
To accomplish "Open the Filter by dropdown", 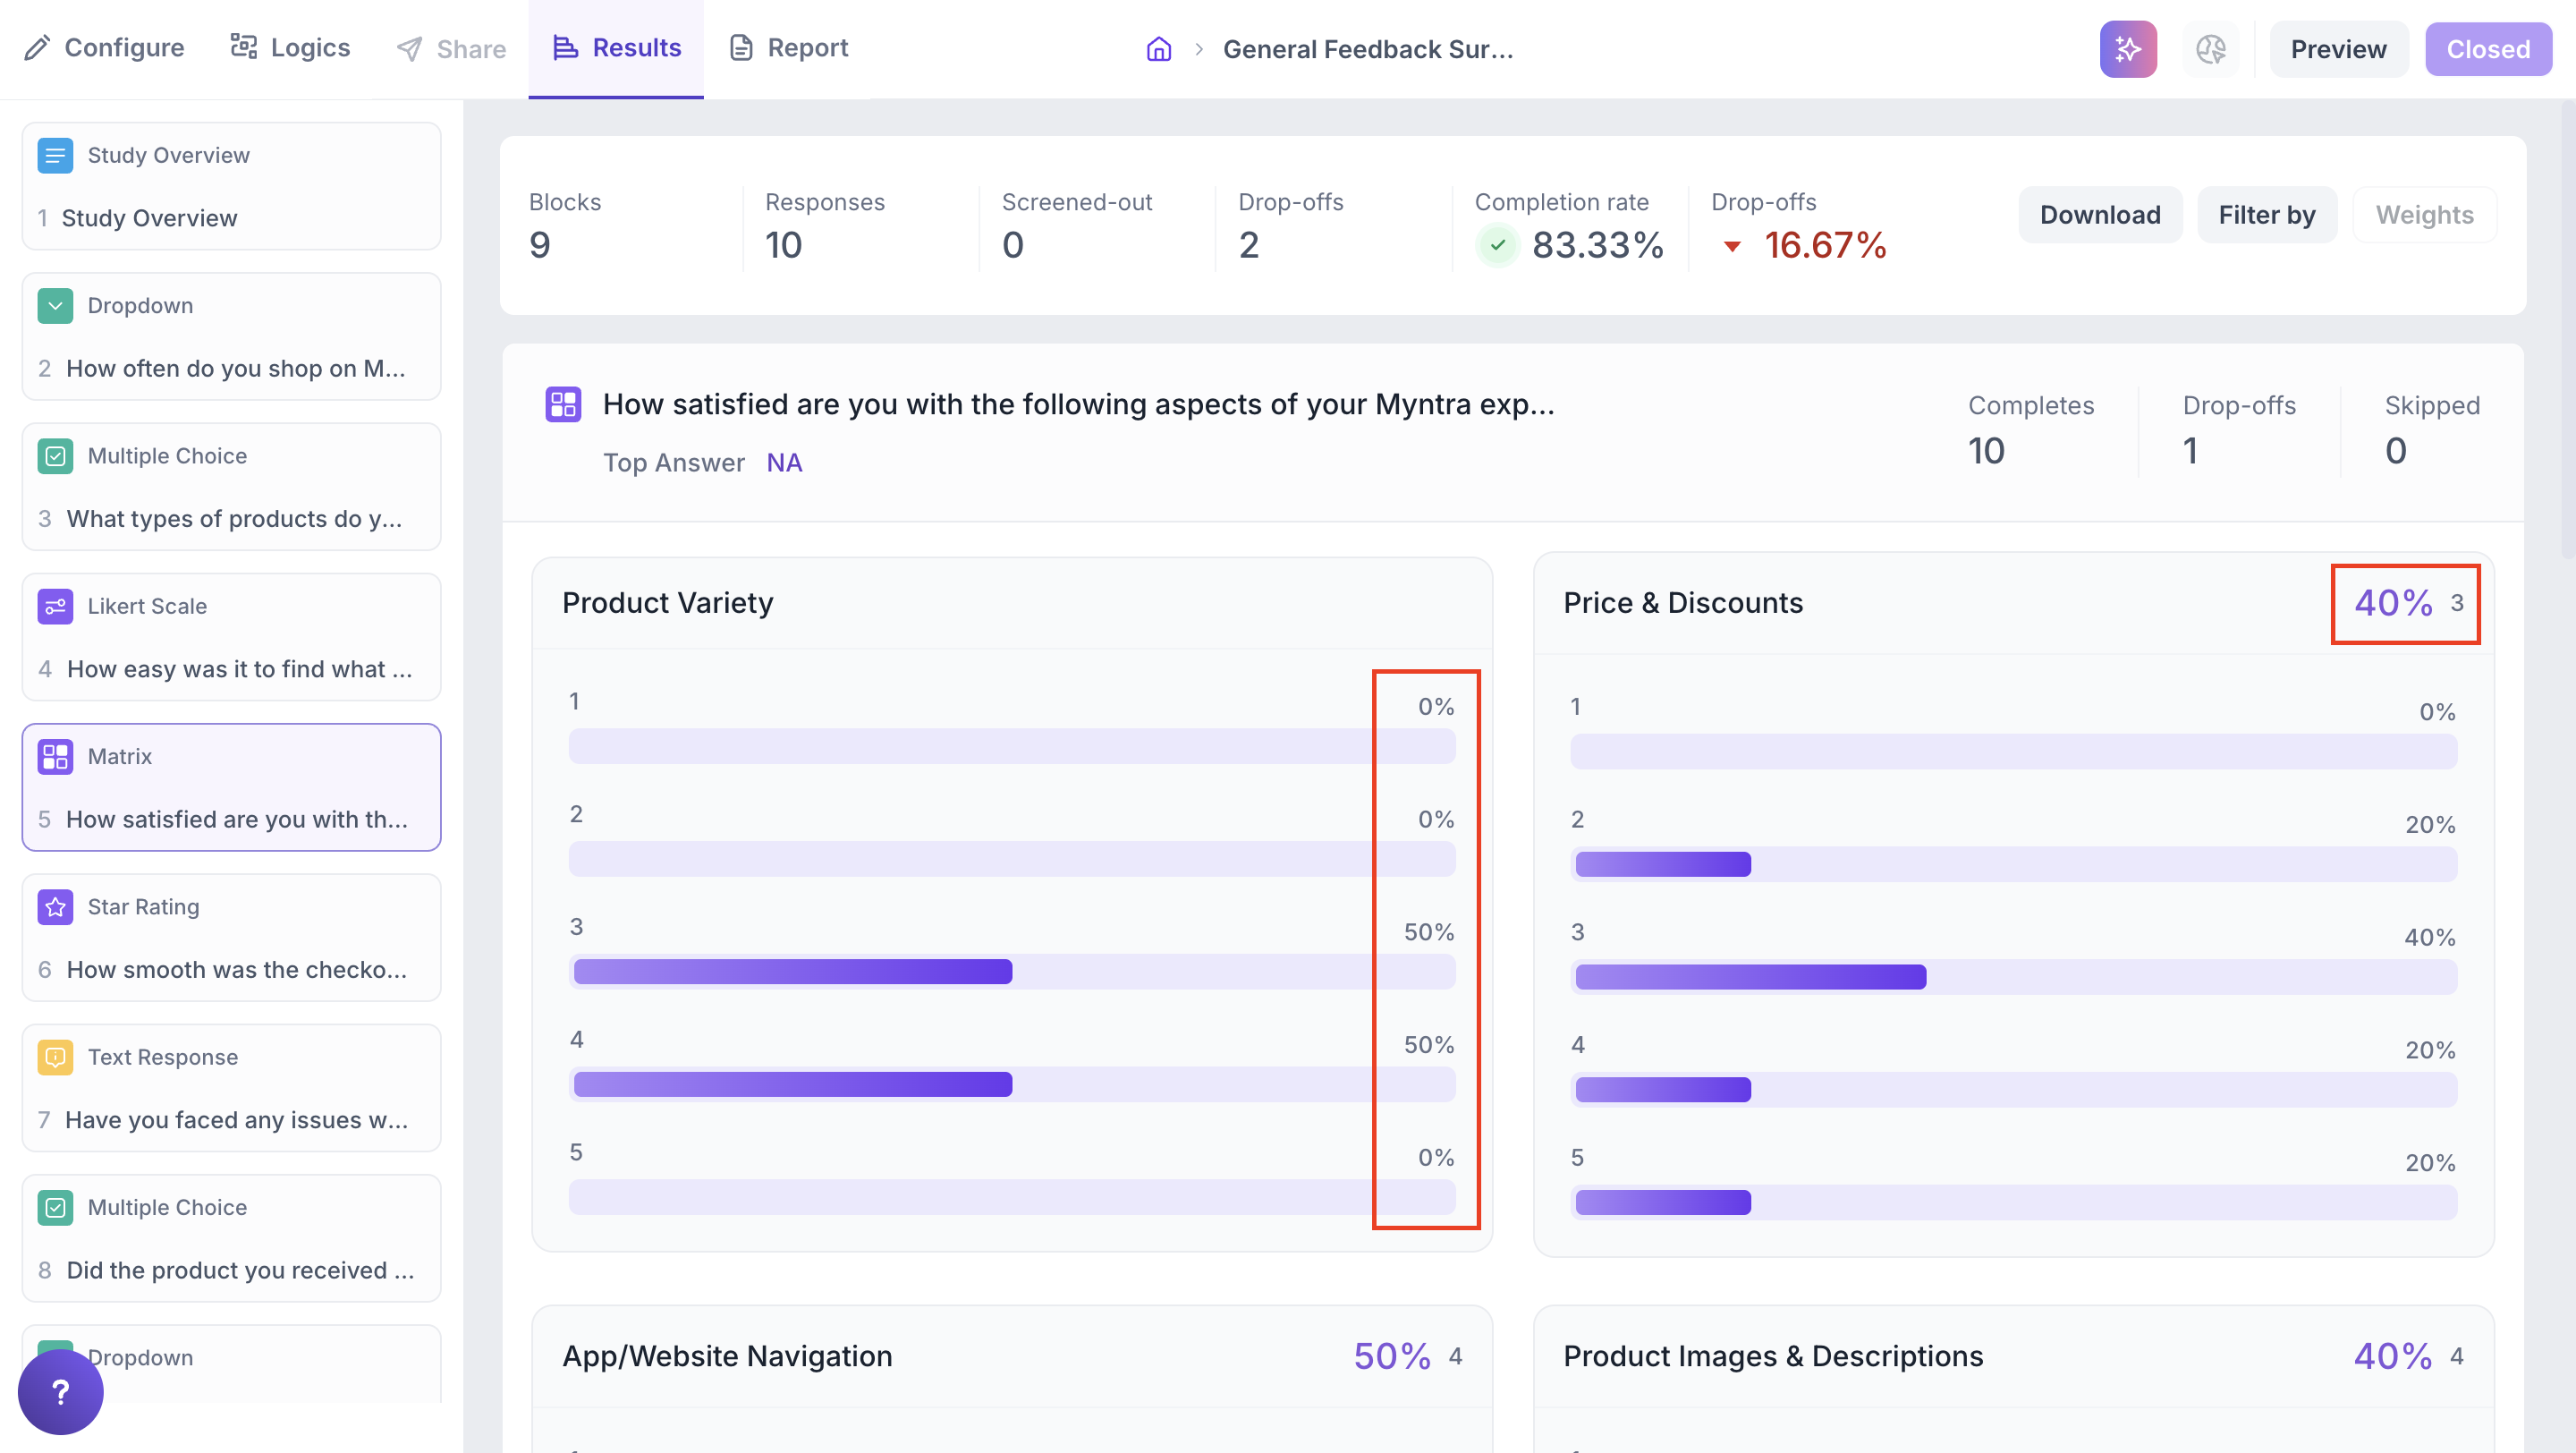I will point(2266,215).
